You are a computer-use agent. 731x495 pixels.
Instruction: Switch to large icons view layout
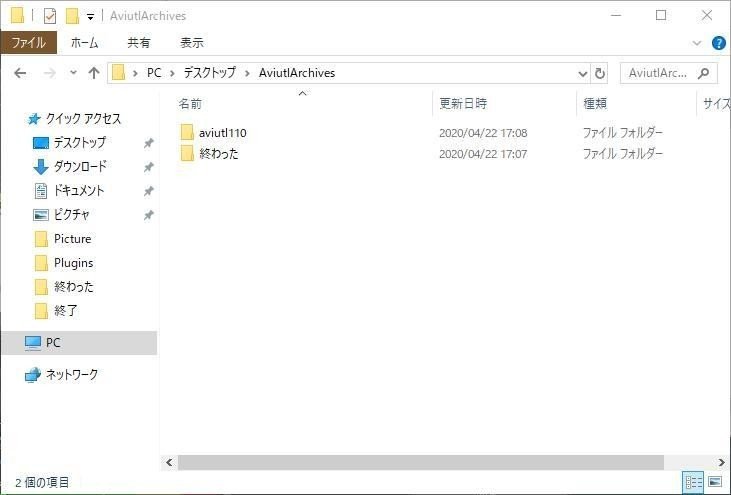(715, 482)
